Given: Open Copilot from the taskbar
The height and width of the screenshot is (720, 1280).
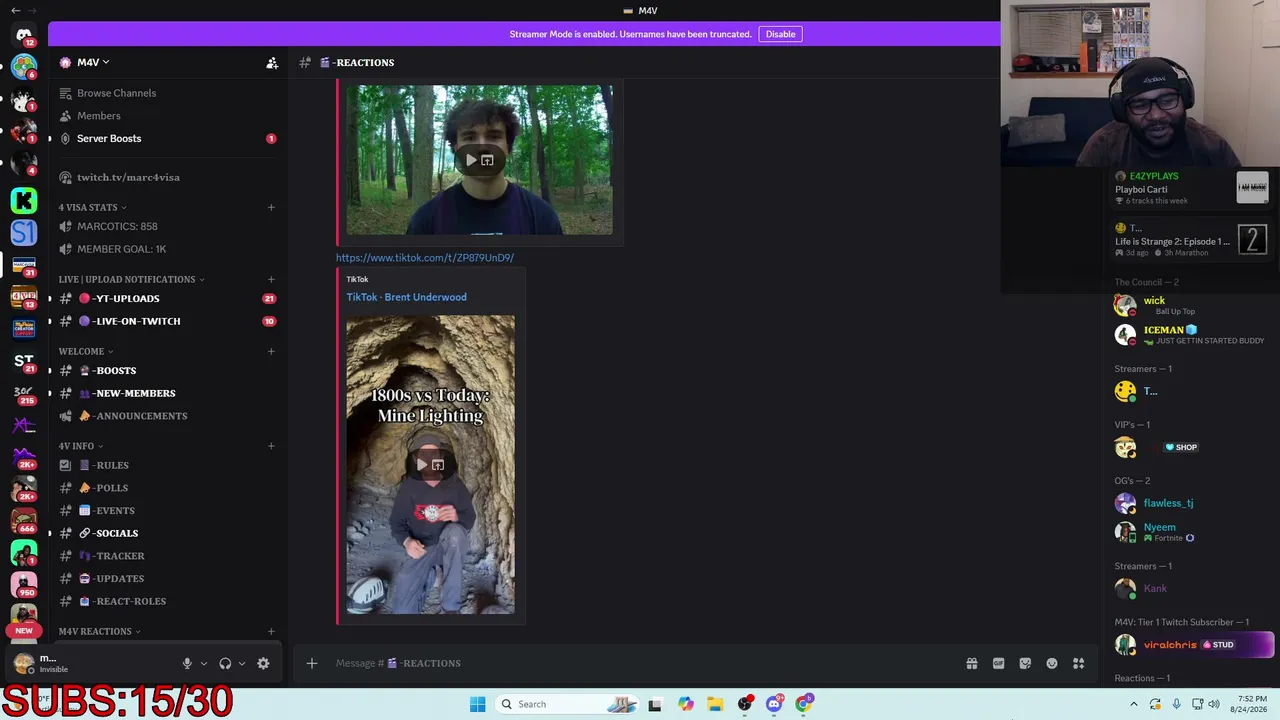Looking at the screenshot, I should [x=685, y=704].
